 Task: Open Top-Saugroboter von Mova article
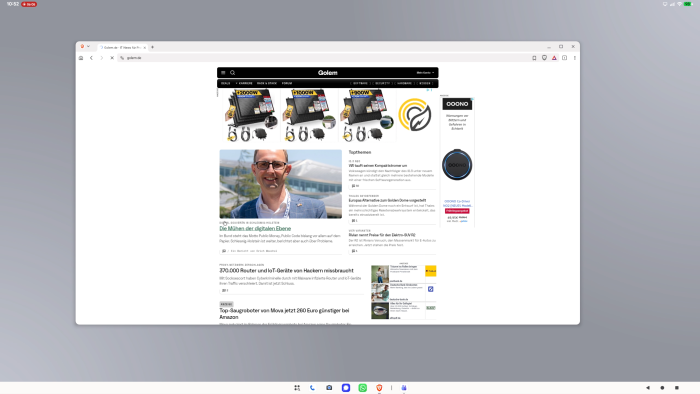(x=284, y=314)
